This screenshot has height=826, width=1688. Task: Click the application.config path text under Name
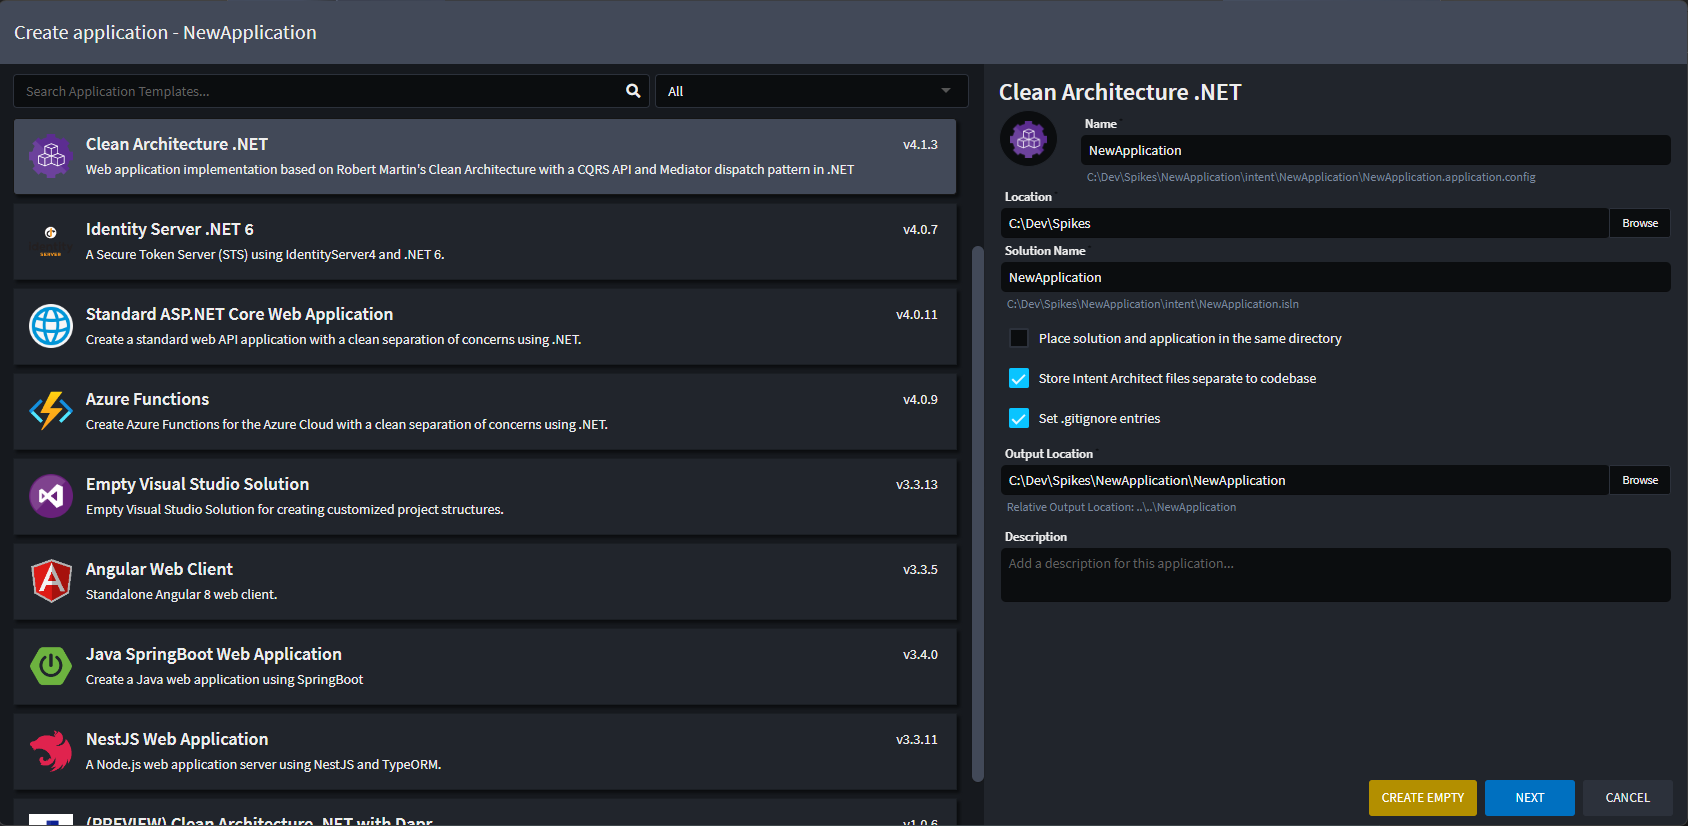[x=1311, y=177]
